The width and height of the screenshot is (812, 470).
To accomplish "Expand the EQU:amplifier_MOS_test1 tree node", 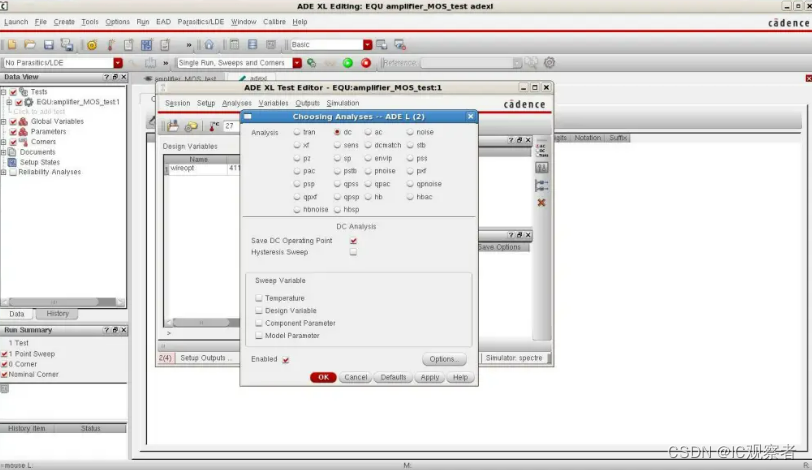I will [x=9, y=102].
